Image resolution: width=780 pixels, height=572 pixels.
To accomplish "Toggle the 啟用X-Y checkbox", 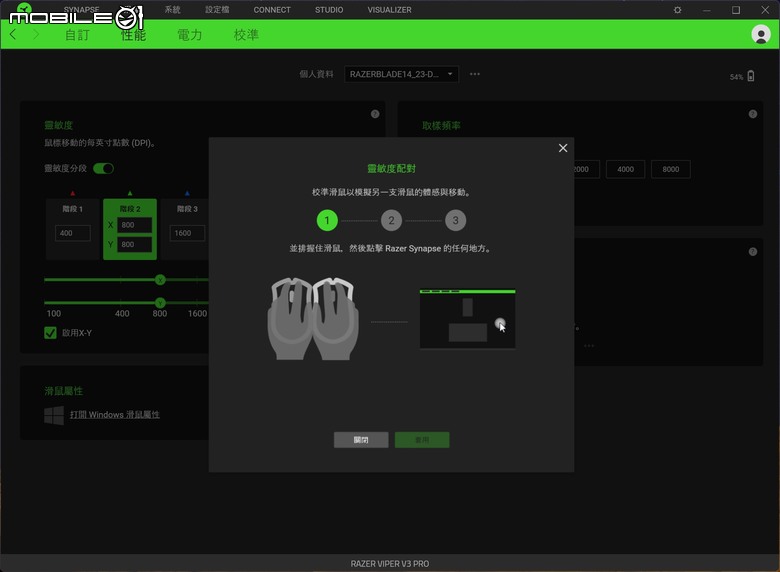I will point(50,333).
